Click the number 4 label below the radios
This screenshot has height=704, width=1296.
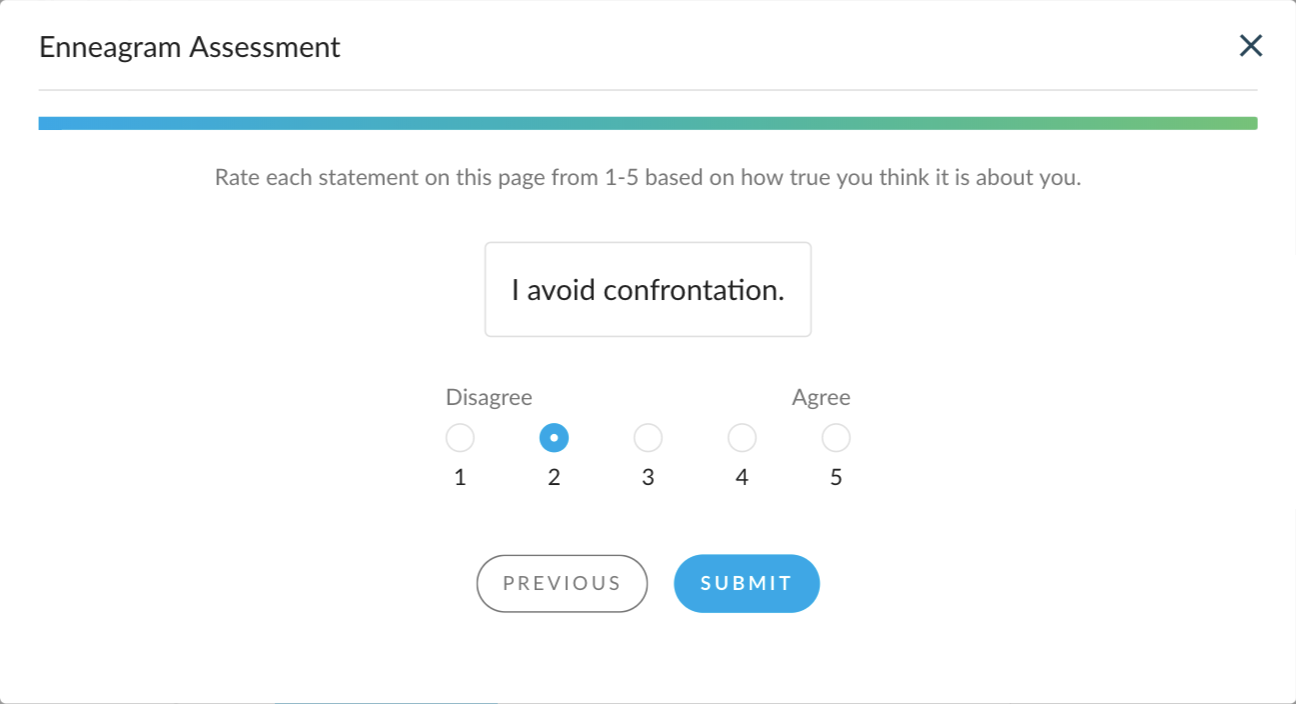click(x=742, y=478)
